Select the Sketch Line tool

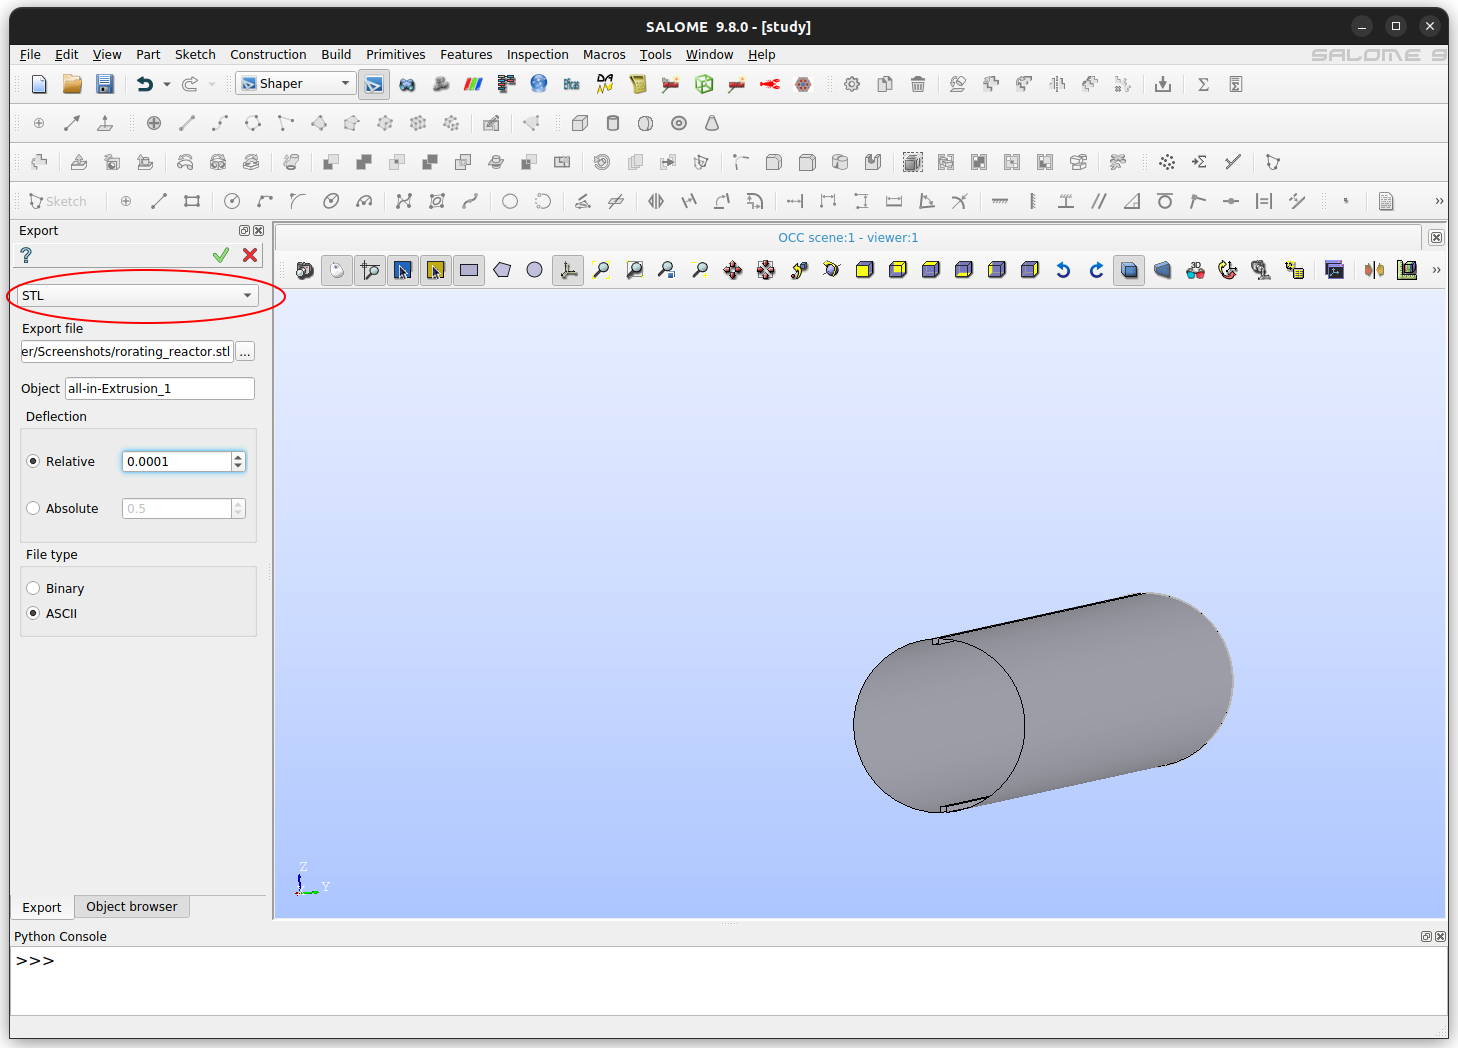tap(159, 201)
